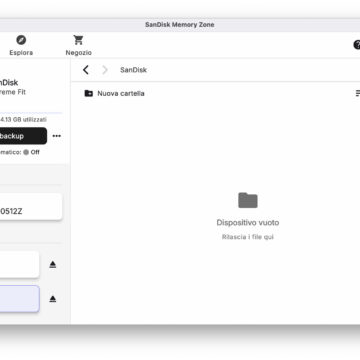The image size is (360, 360).
Task: Go forward with the right chevron arrow
Action: pyautogui.click(x=105, y=70)
